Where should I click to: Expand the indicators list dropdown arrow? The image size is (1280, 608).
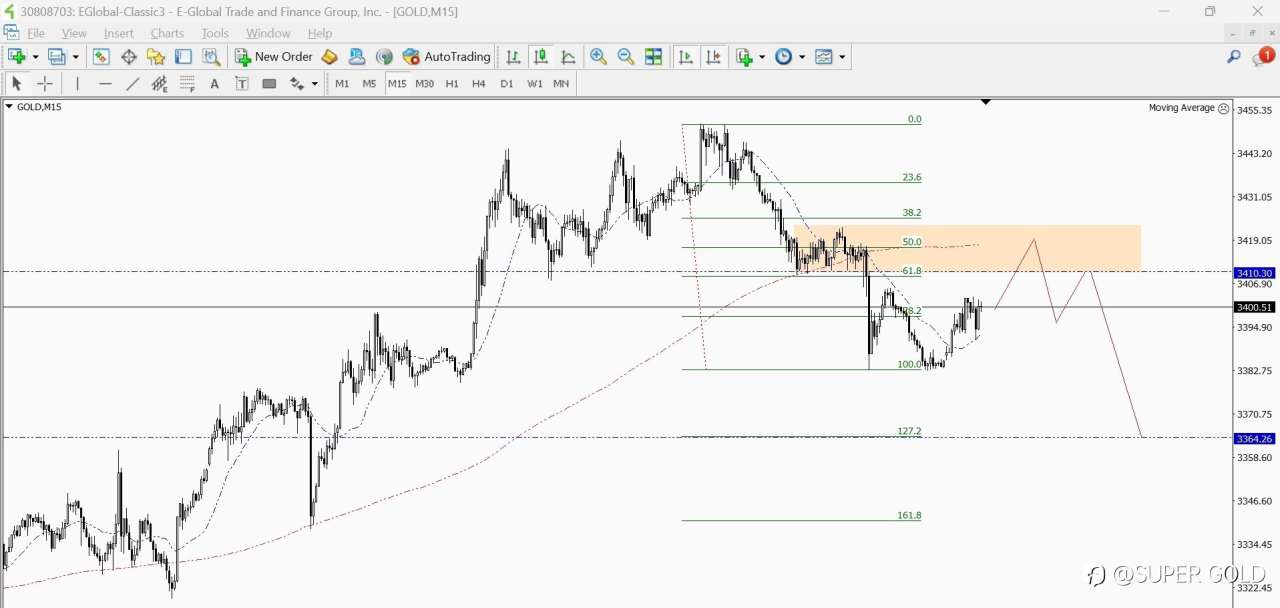tap(762, 57)
